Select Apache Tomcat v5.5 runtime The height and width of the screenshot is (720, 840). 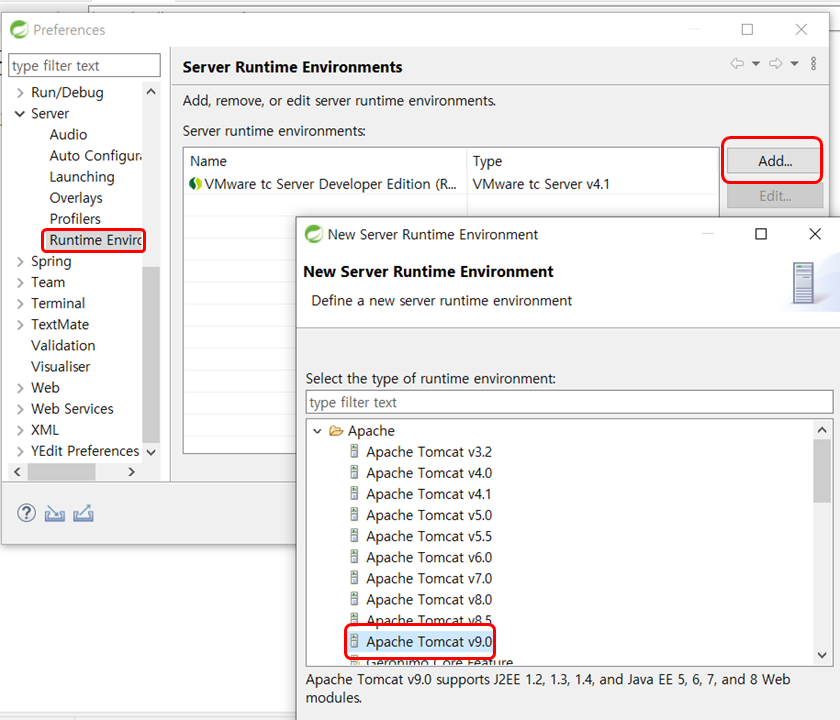pyautogui.click(x=429, y=536)
